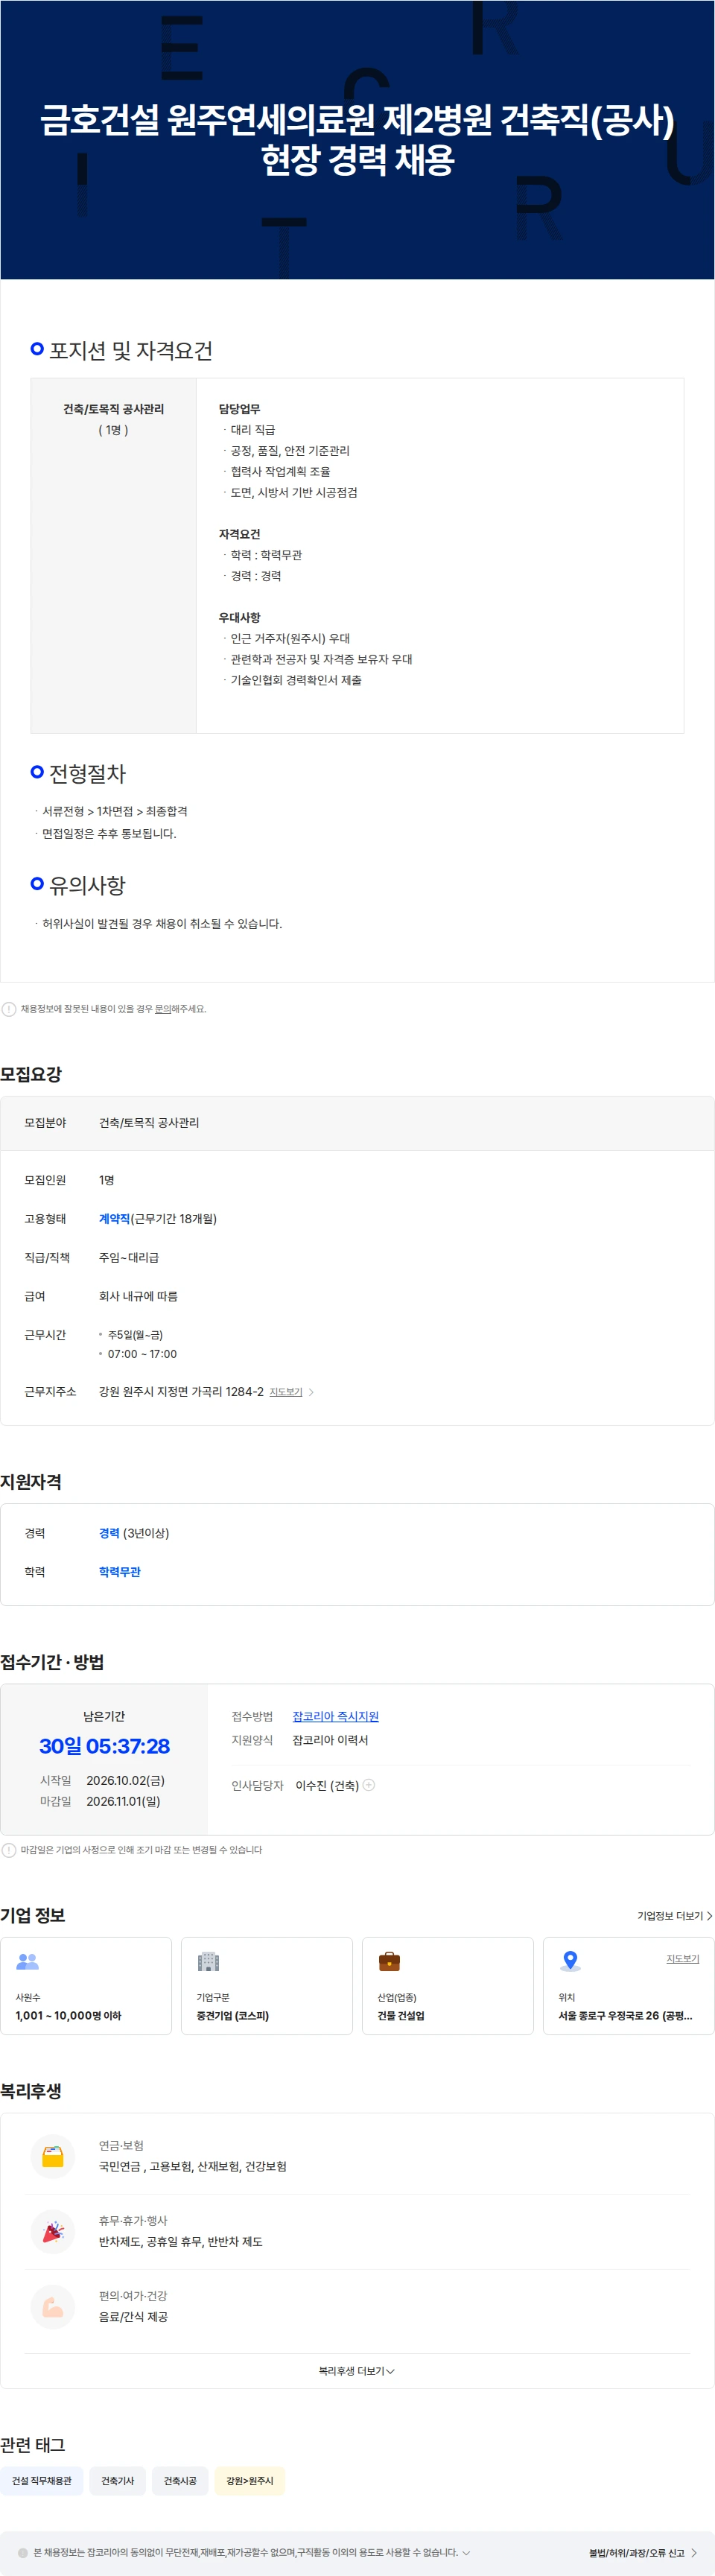Image resolution: width=715 pixels, height=2576 pixels.
Task: Select 강원>원주시 tag
Action: [x=250, y=2481]
